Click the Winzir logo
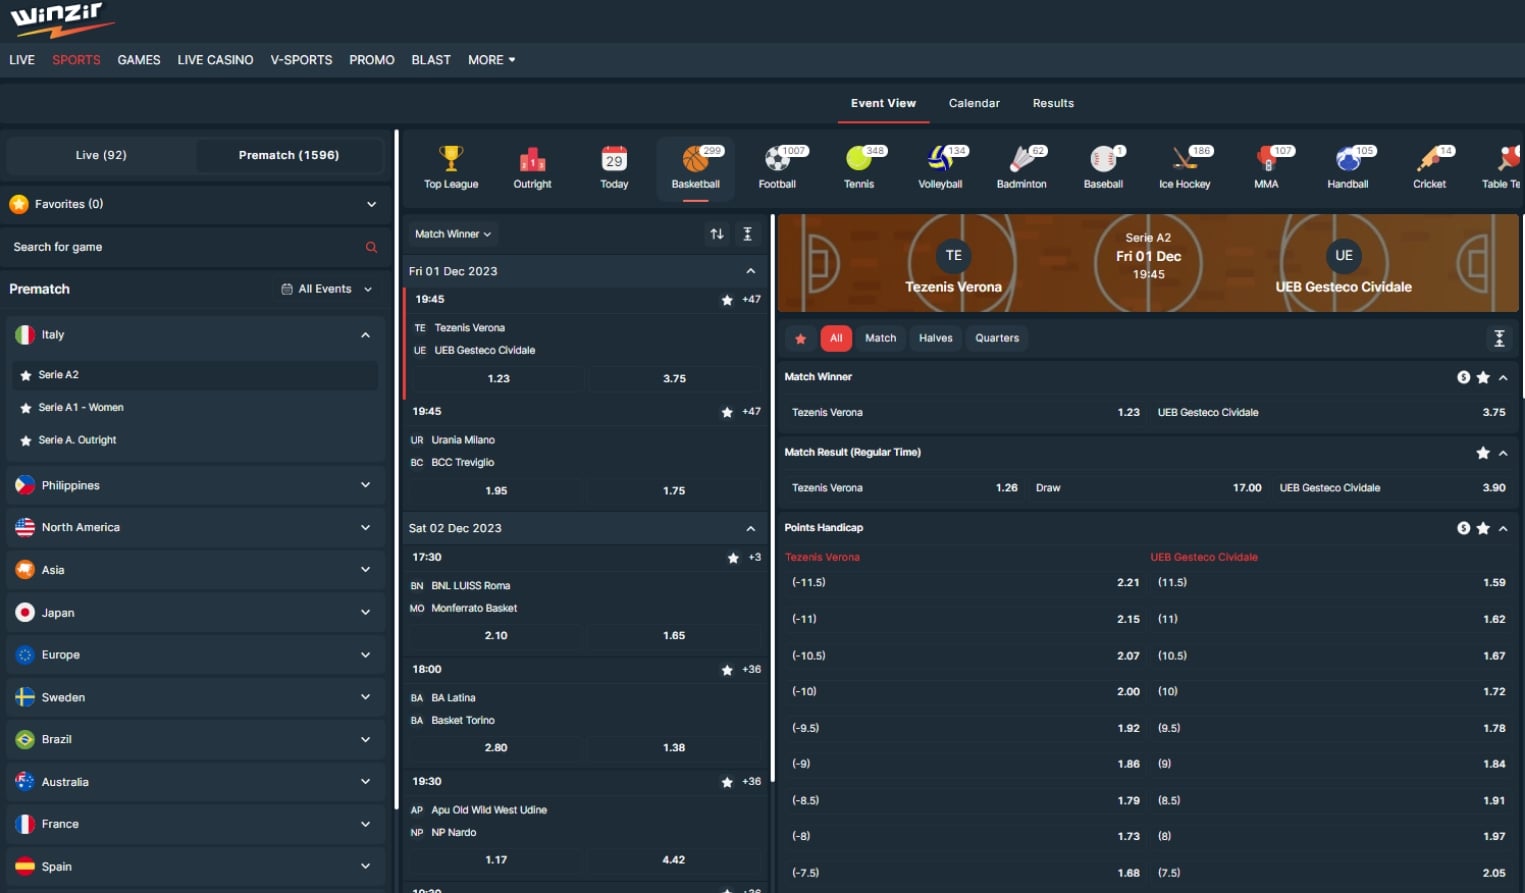 [x=62, y=19]
